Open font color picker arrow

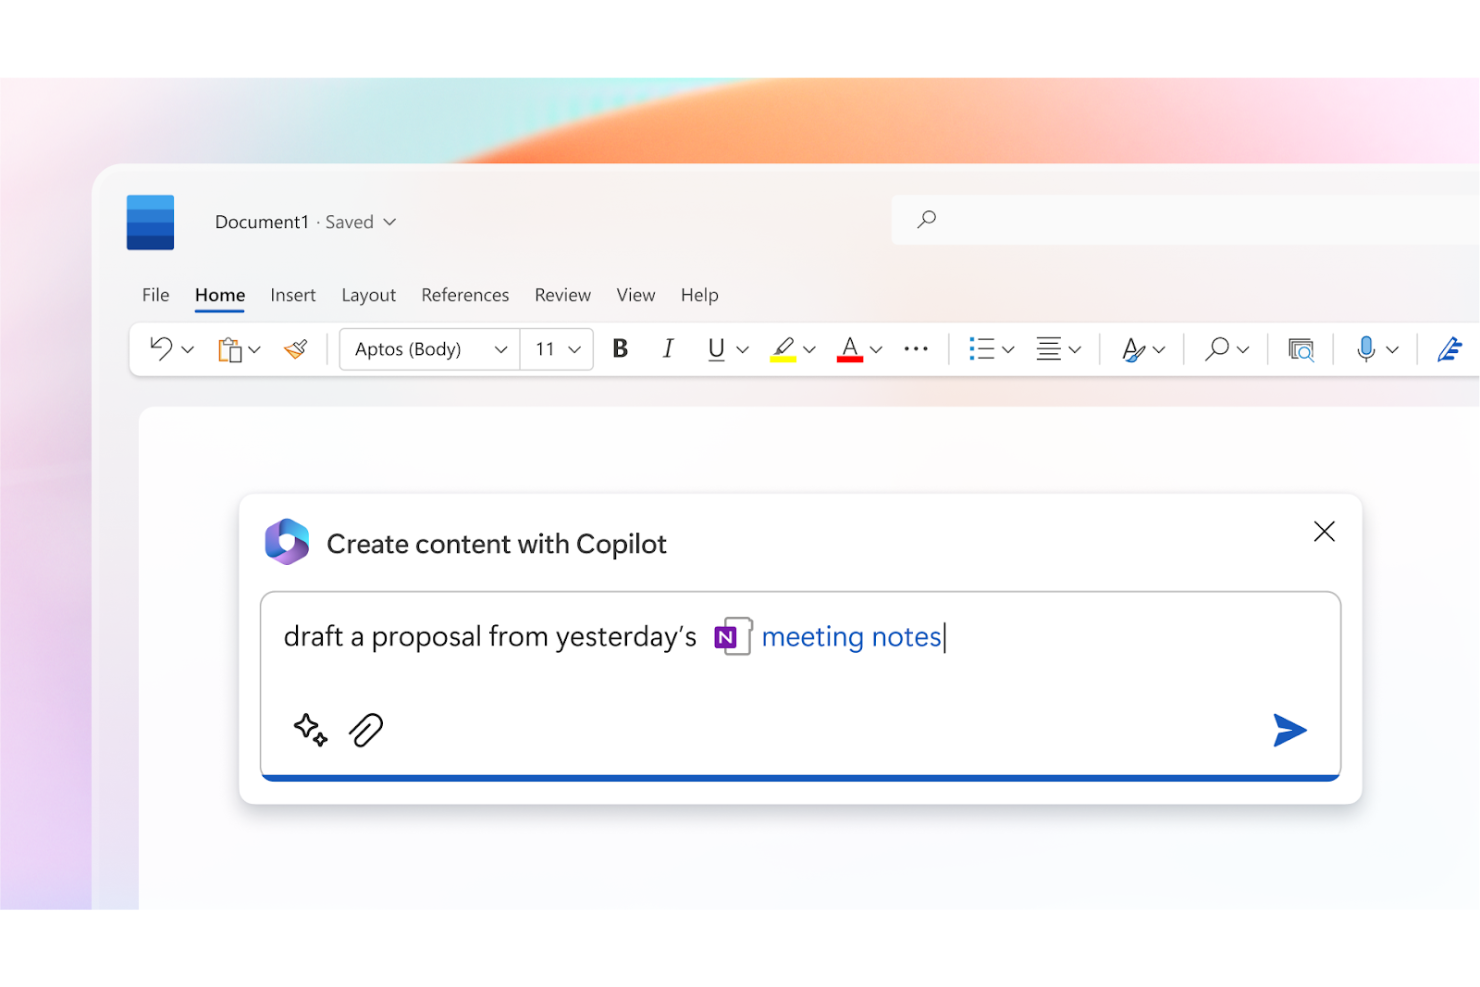point(876,350)
